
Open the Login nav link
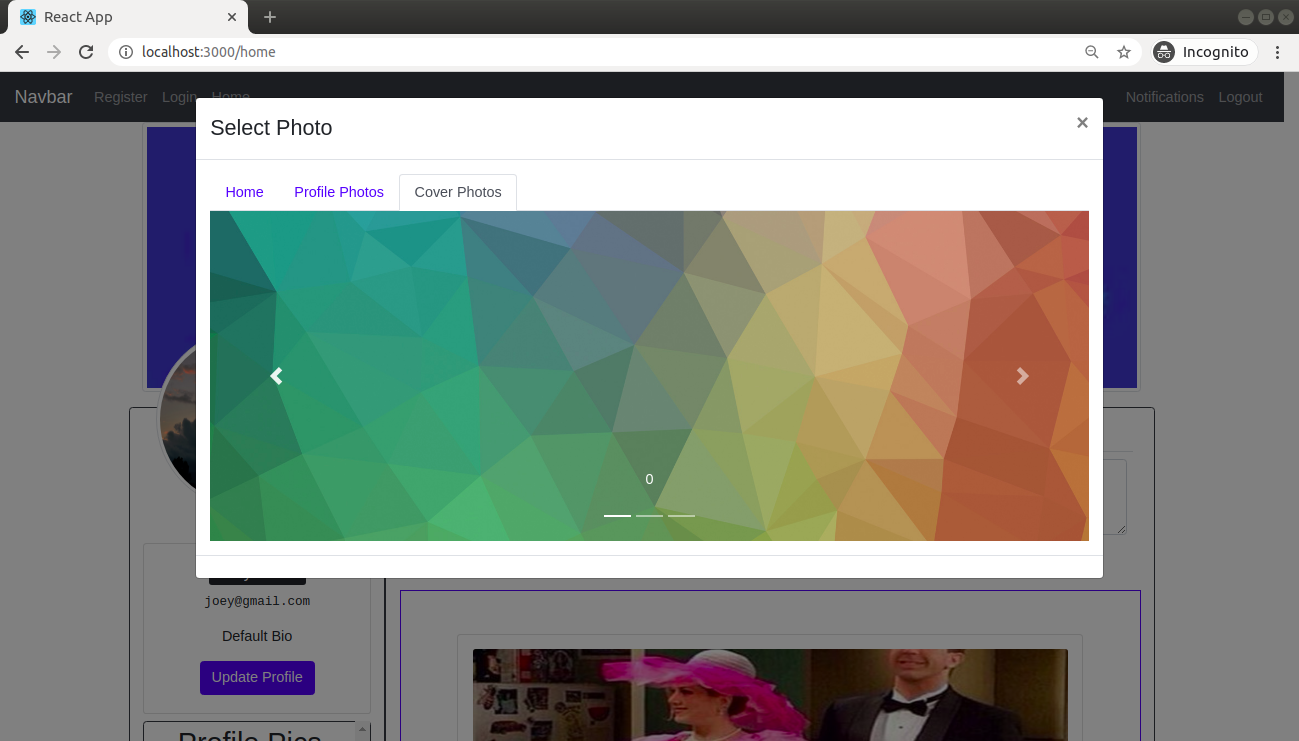coord(179,97)
